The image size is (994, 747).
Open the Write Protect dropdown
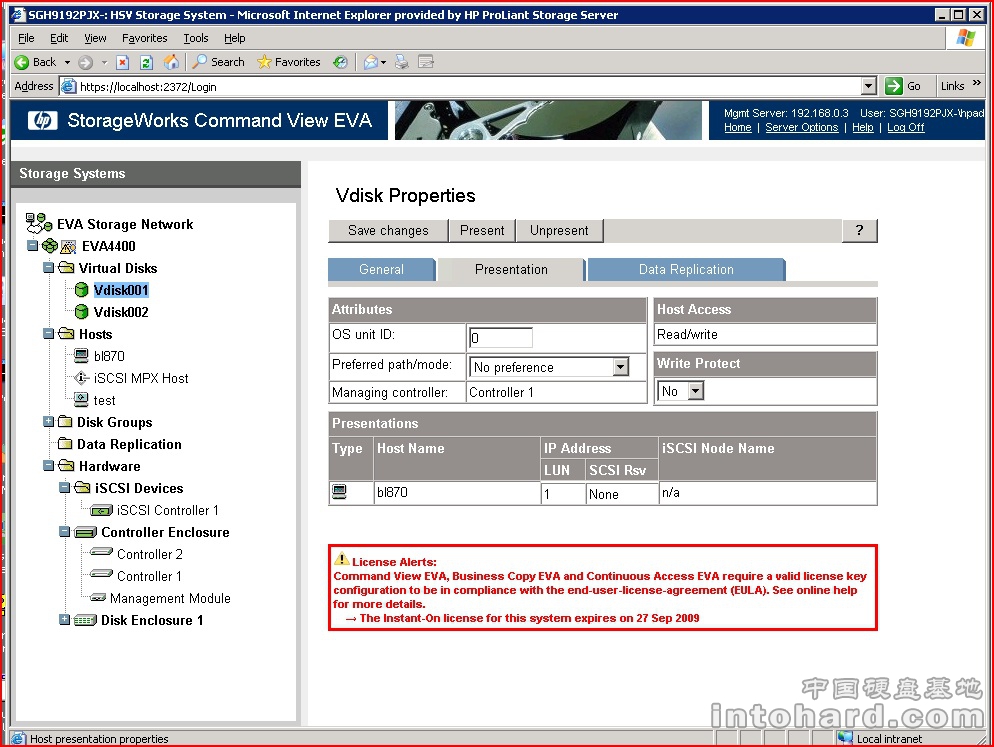coord(696,391)
